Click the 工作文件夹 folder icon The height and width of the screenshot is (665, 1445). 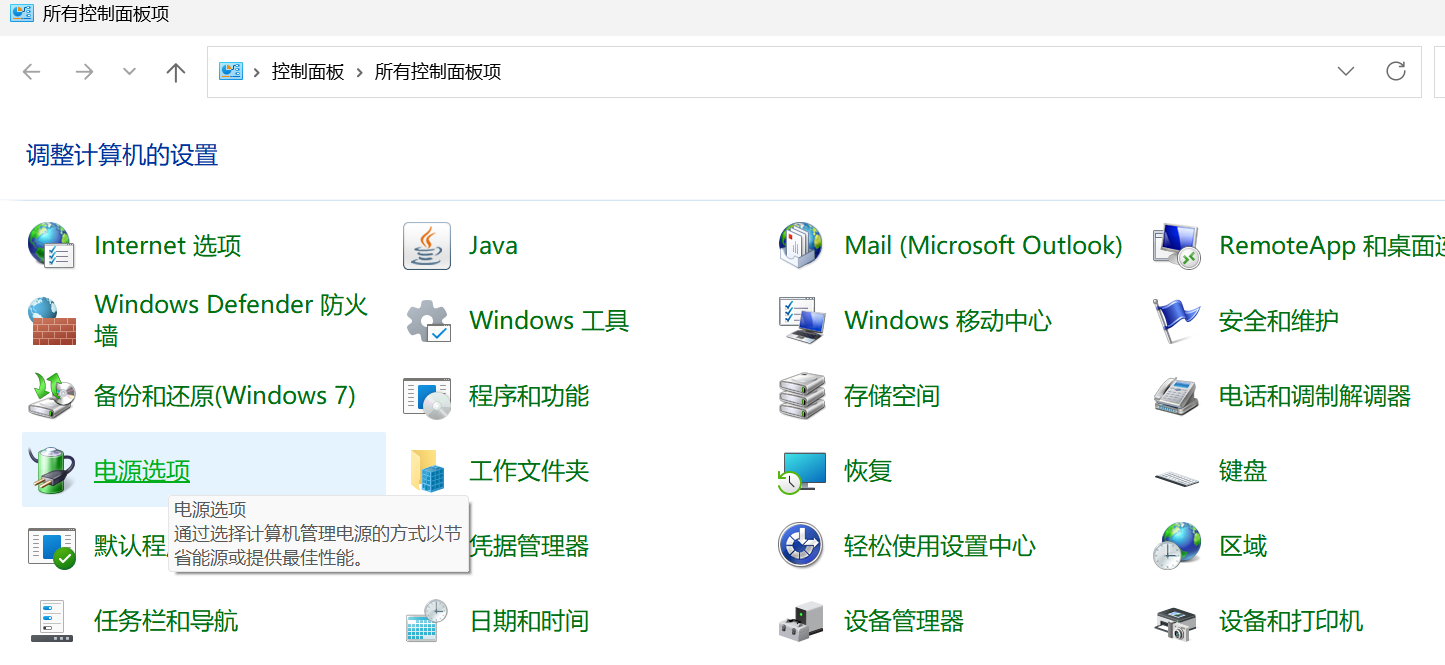427,471
